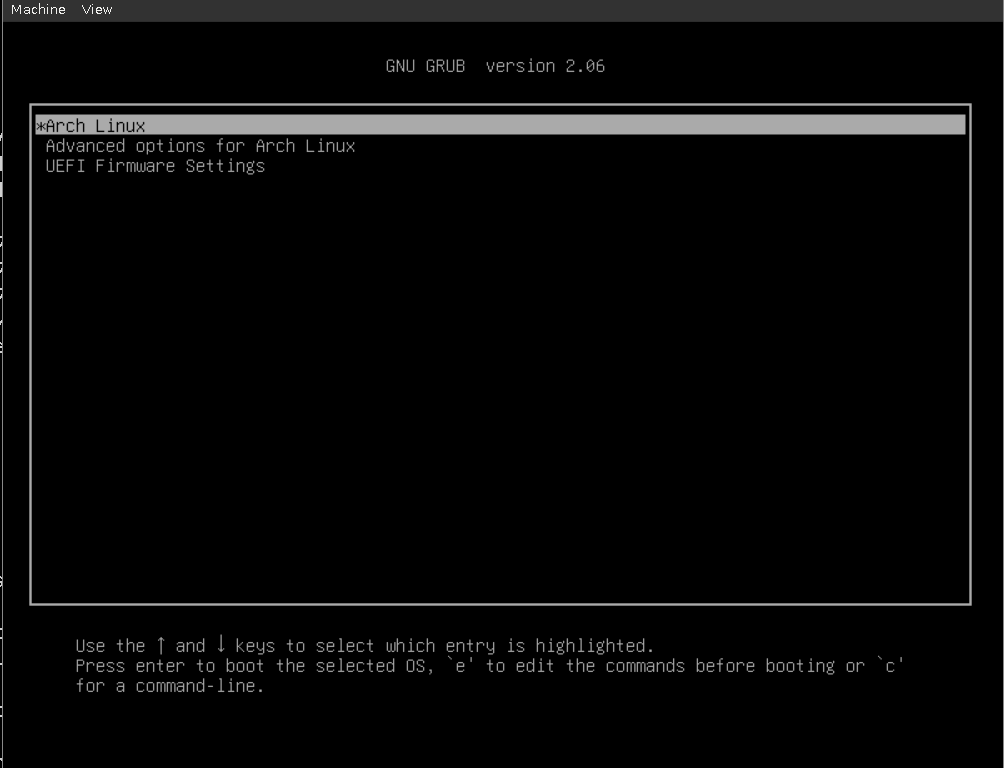
Task: Click the 'Press enter to boot' instruction line
Action: tap(490, 666)
